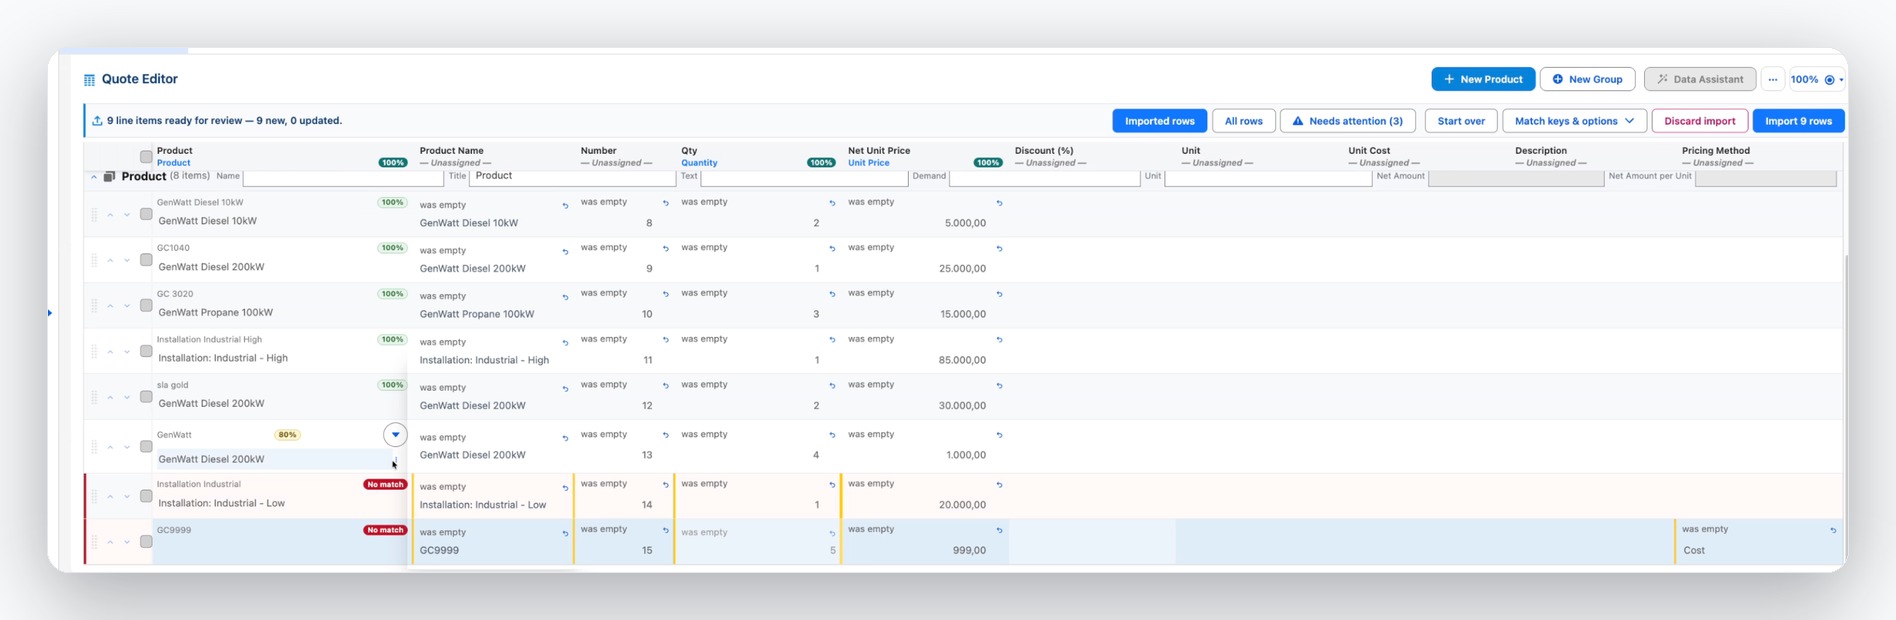Revert Qty in sla gold row
Screen dimensions: 1896x620
pyautogui.click(x=832, y=386)
